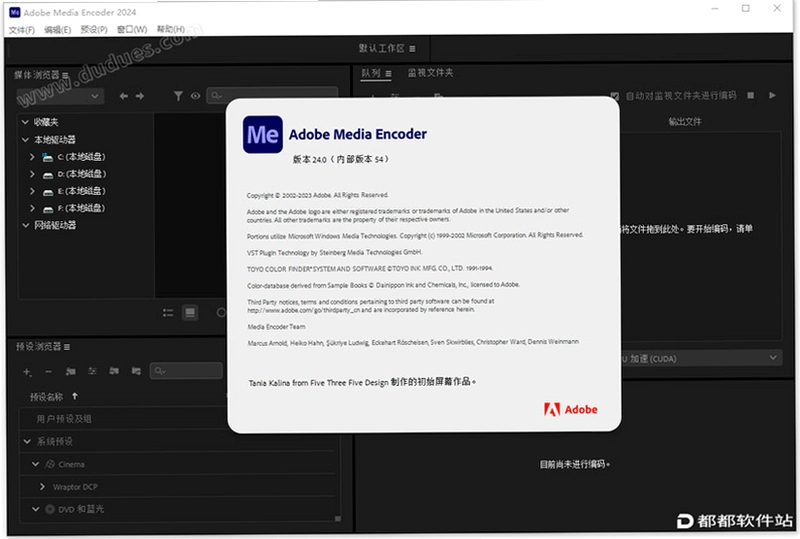The image size is (800, 539).
Task: Go back in Media Browser navigation
Action: [123, 96]
